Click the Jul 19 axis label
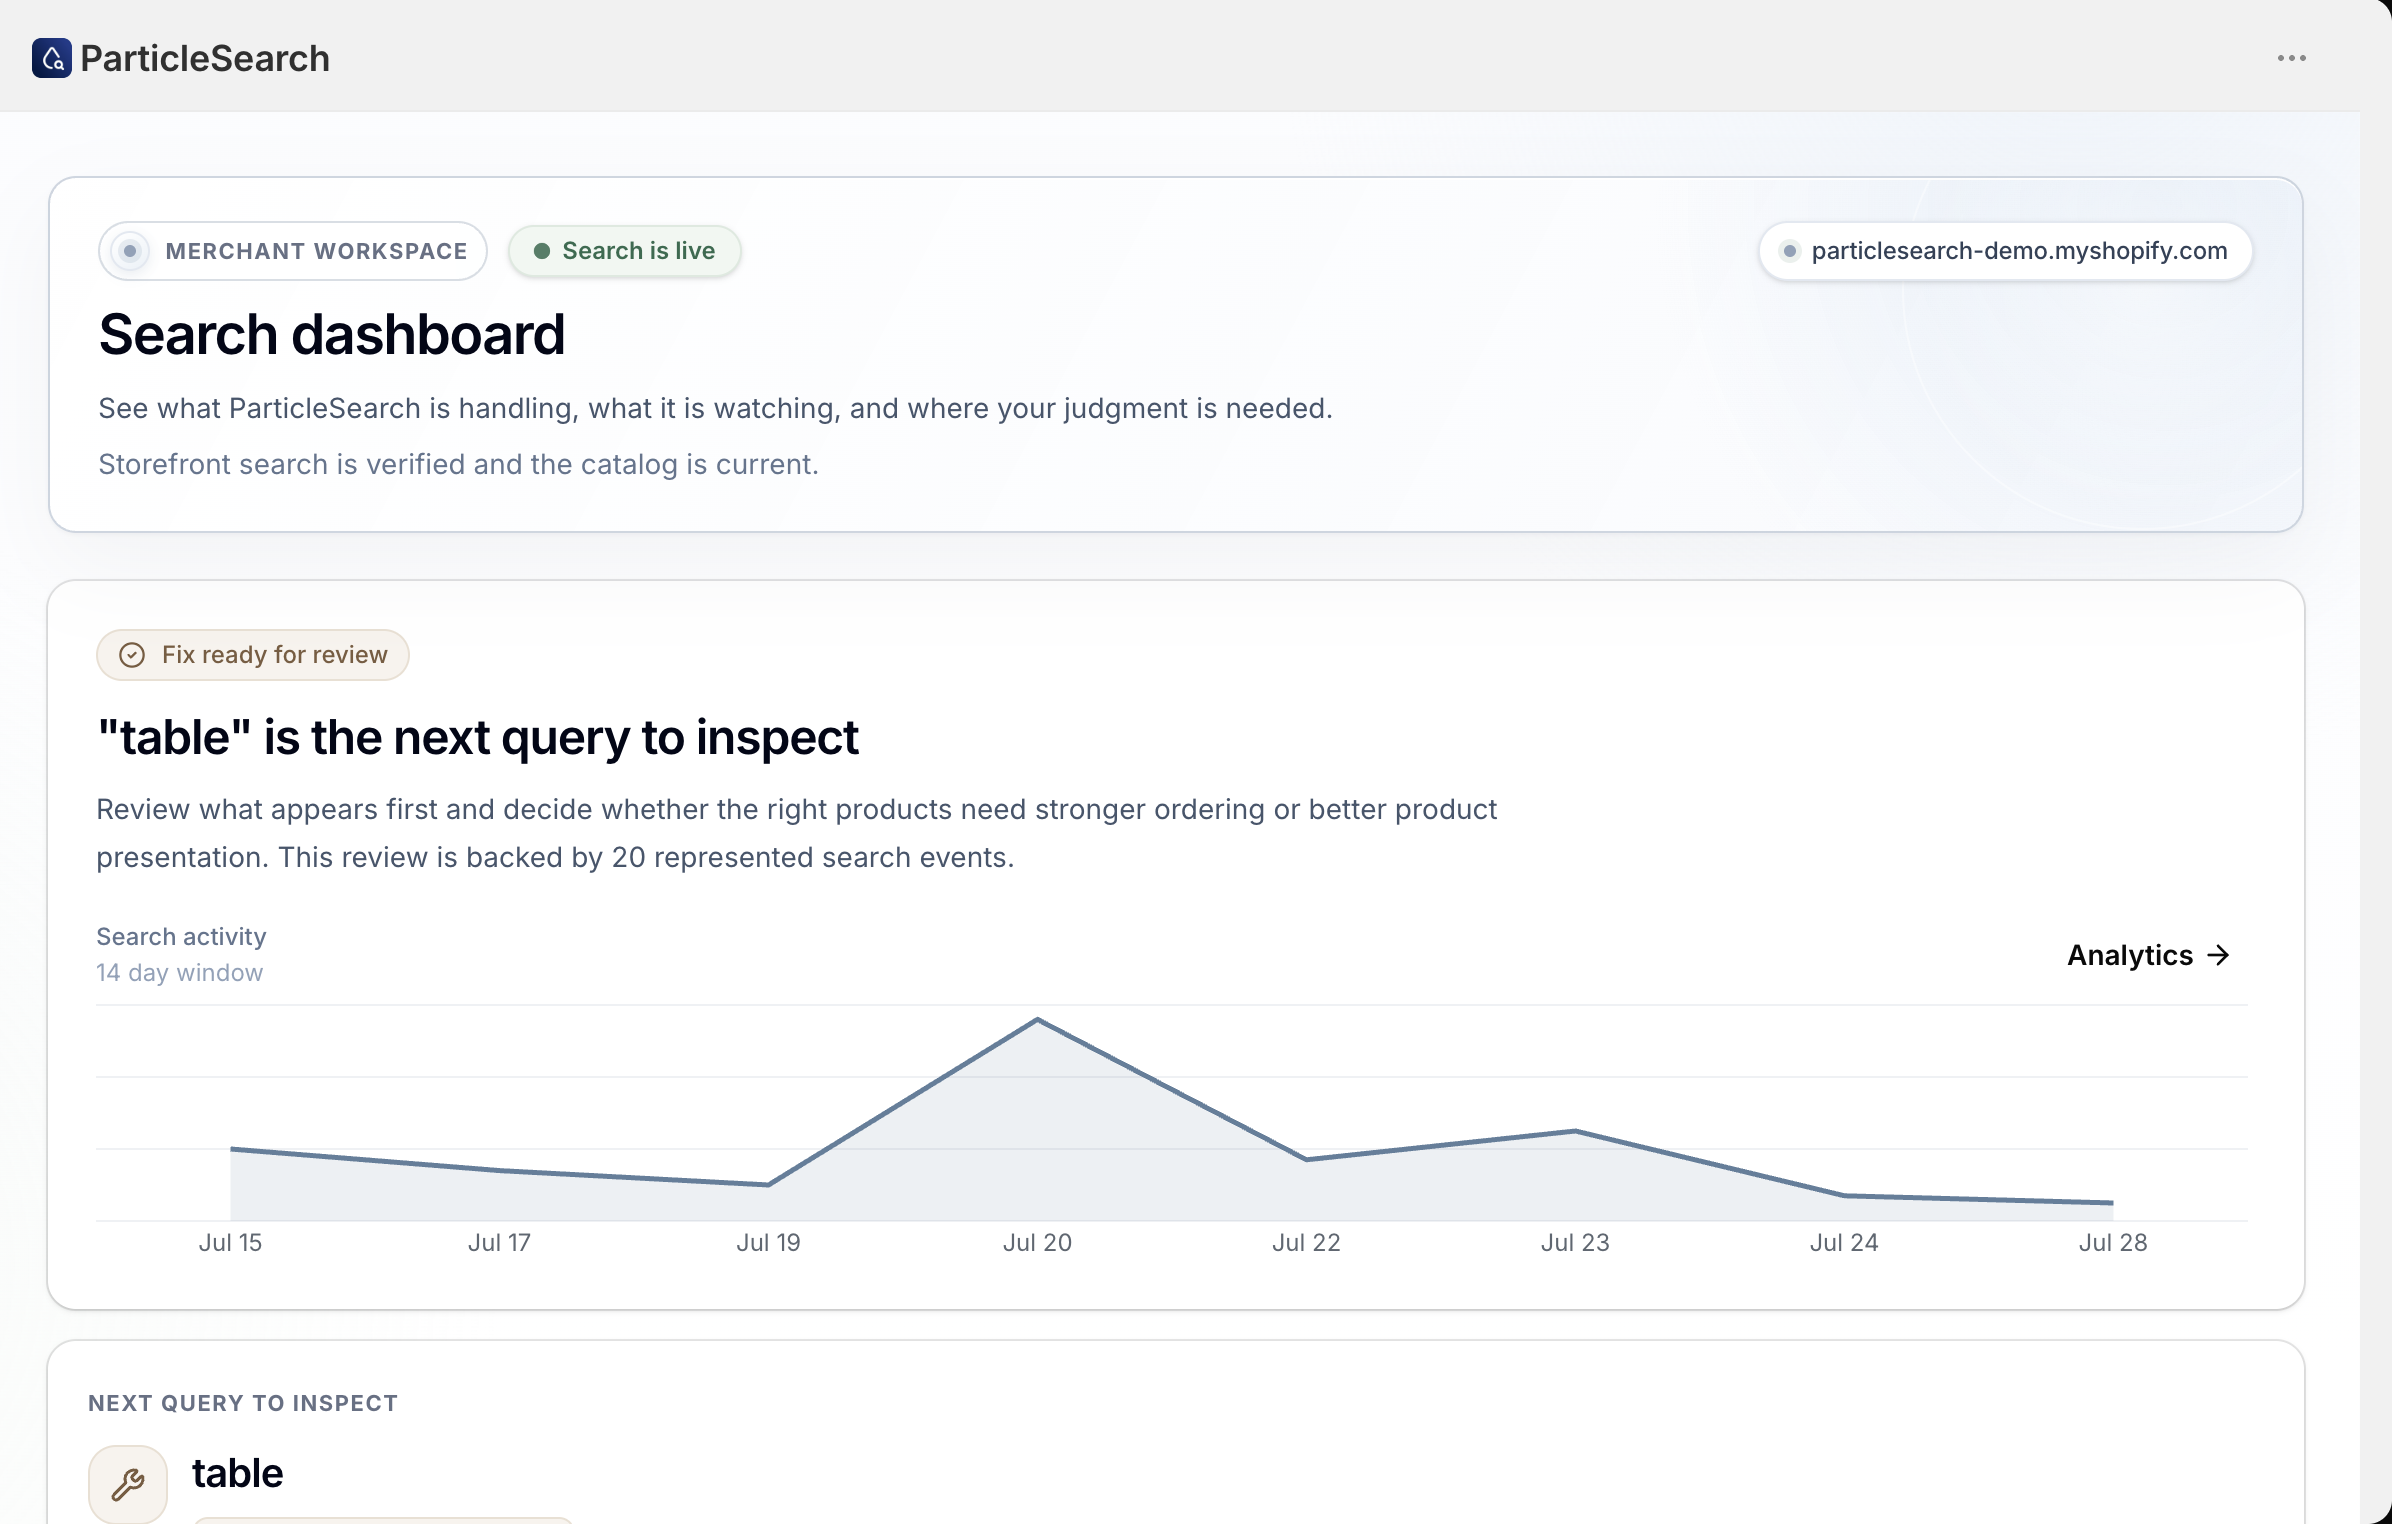Screen dimensions: 2392x1524 pyautogui.click(x=768, y=1243)
